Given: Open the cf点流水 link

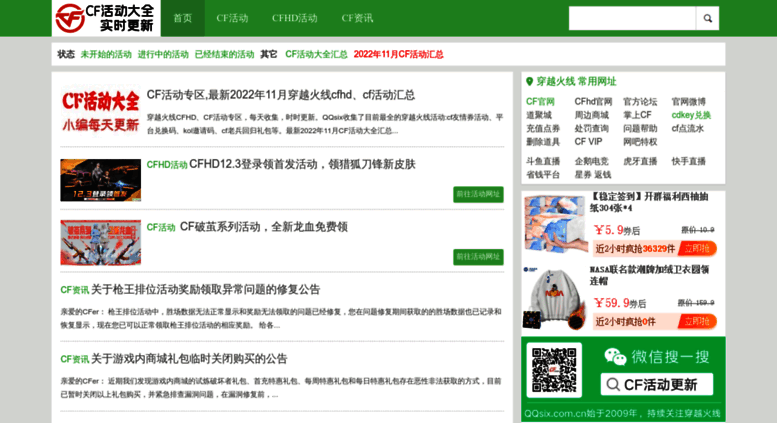Looking at the screenshot, I should (688, 128).
